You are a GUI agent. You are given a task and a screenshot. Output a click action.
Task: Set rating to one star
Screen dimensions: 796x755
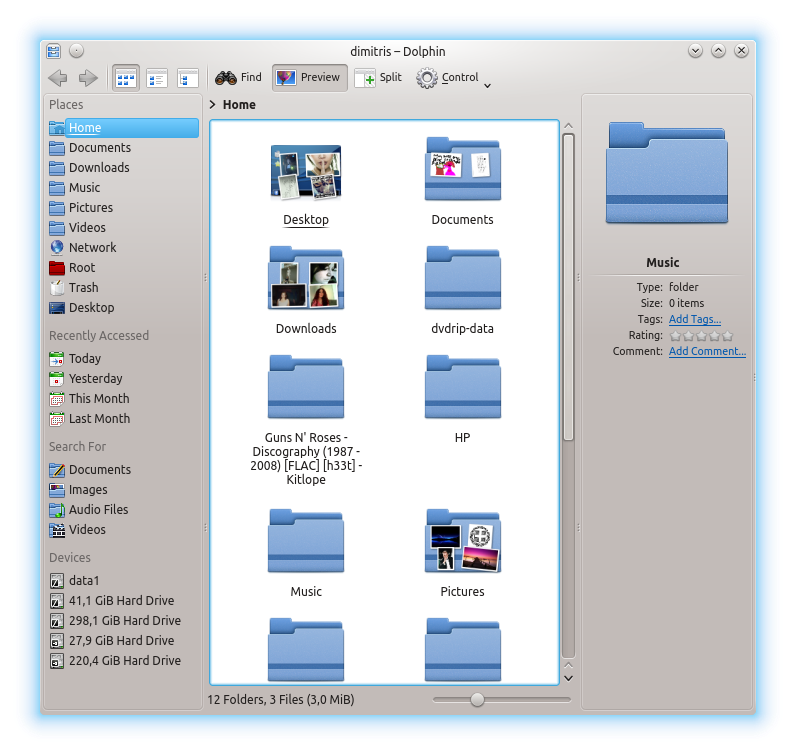point(675,336)
